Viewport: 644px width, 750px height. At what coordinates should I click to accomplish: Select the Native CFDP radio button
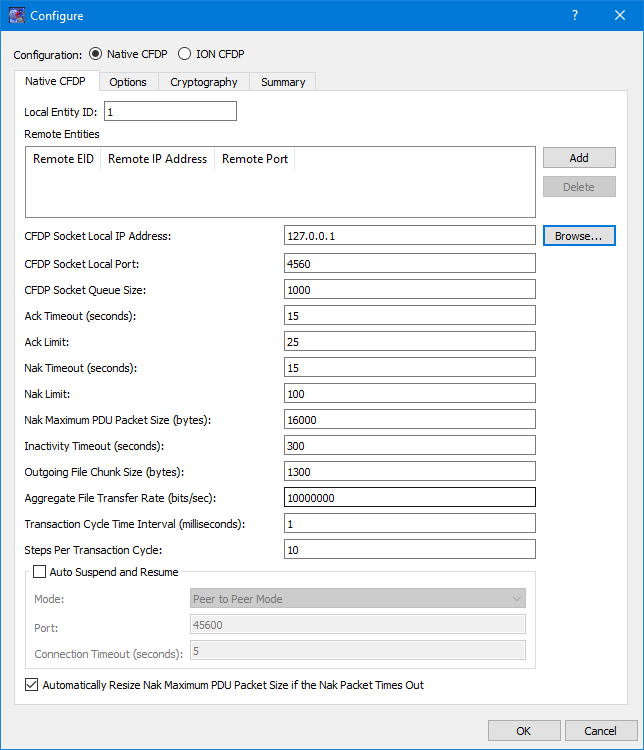click(x=96, y=54)
